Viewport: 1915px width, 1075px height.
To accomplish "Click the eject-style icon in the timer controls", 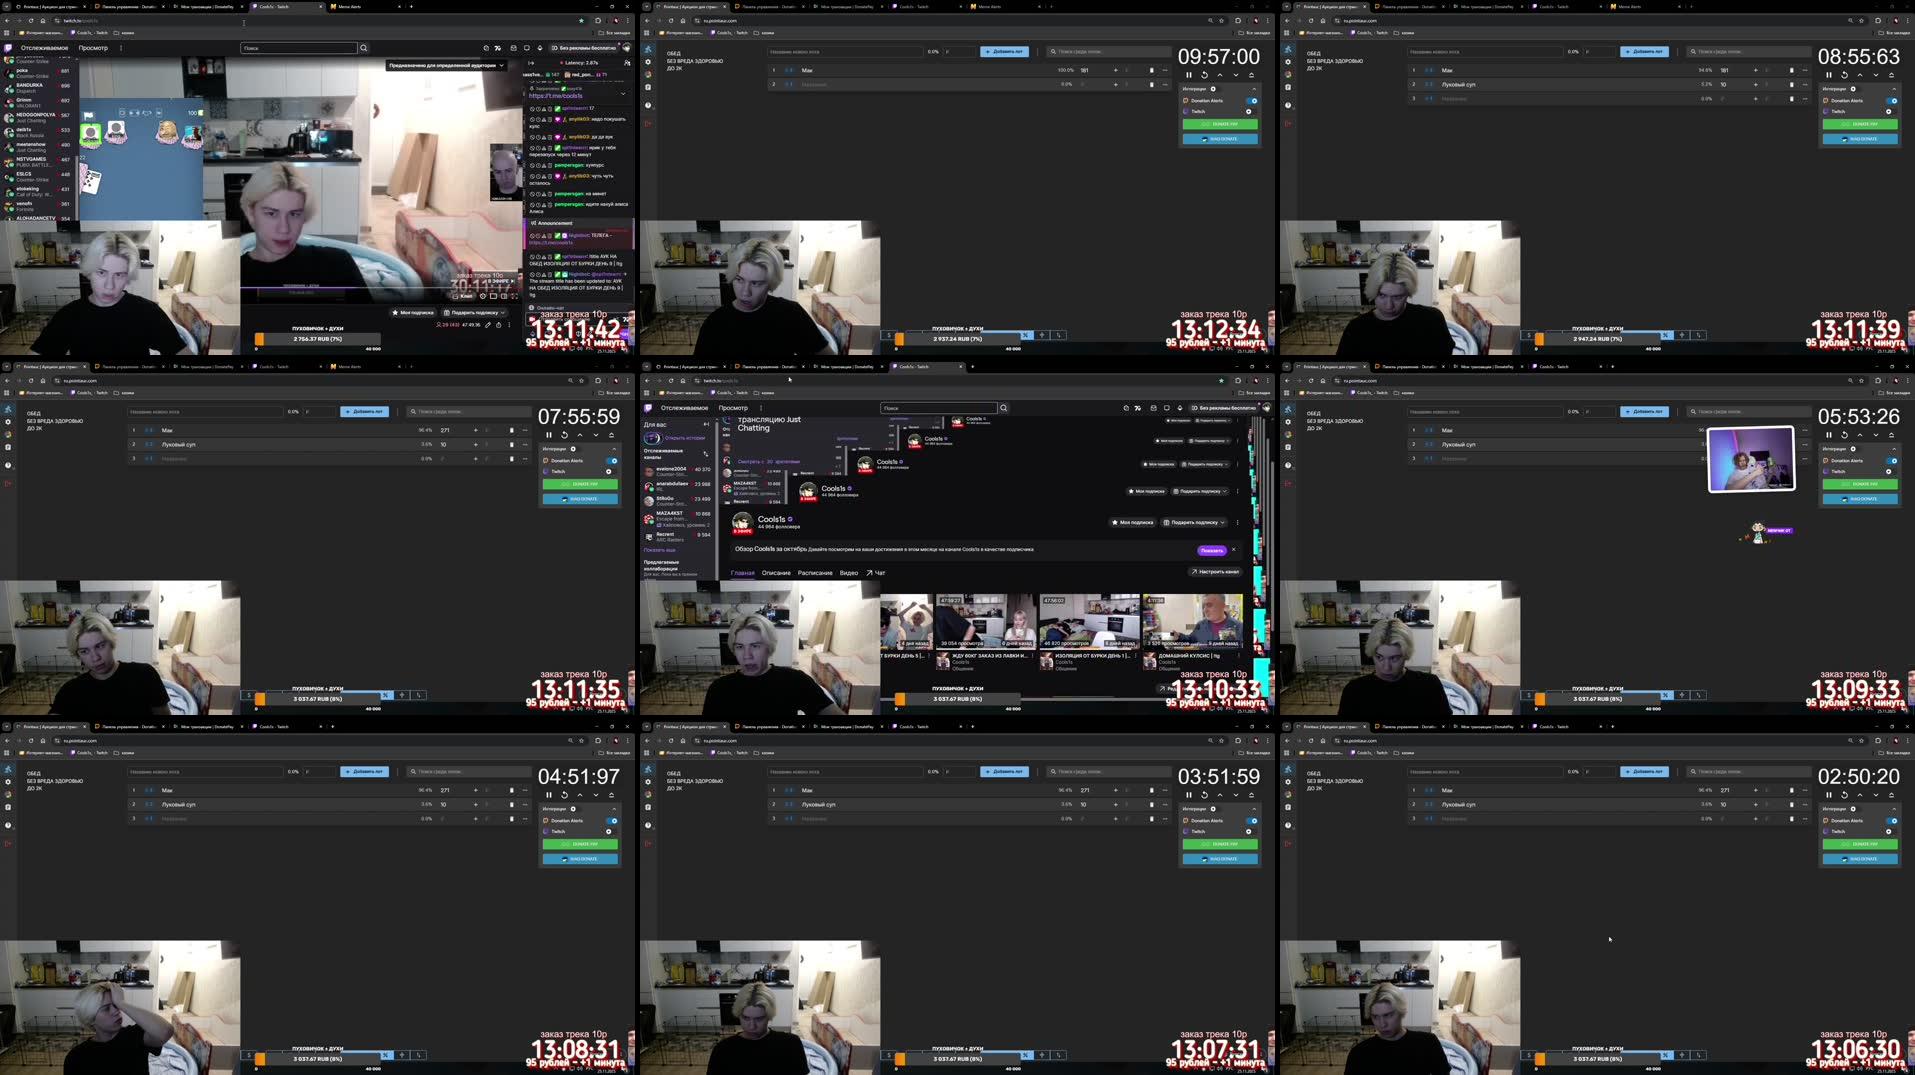I will (x=1252, y=74).
